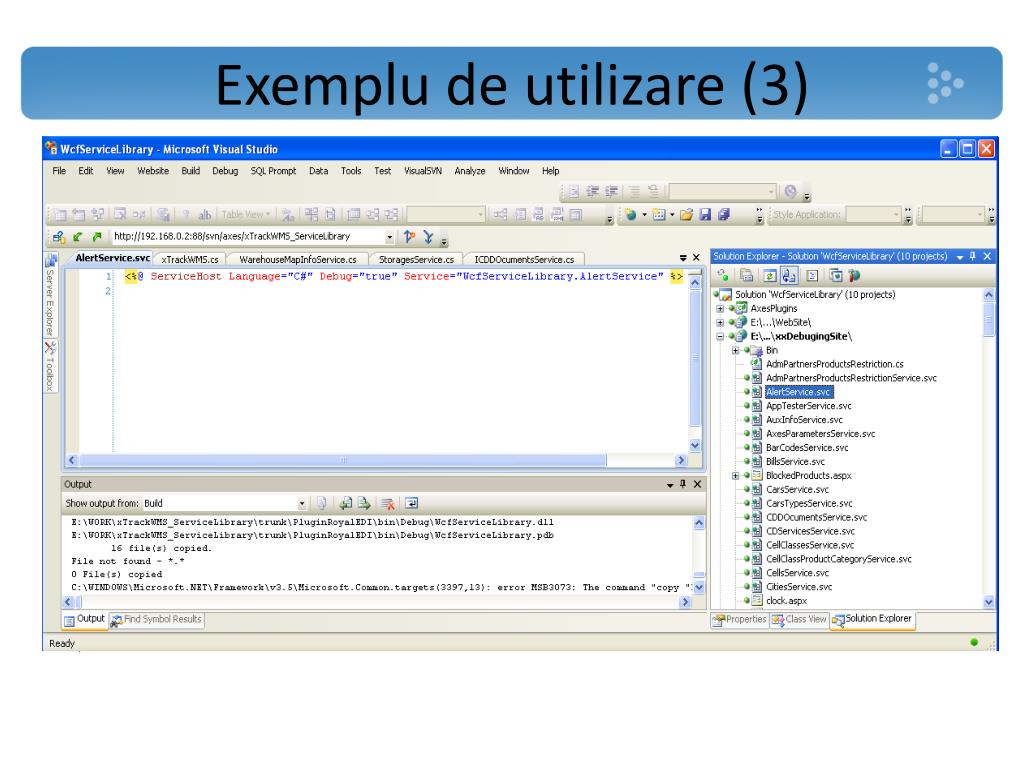Click Copy Web Site icon in Solution Explorer

click(835, 276)
